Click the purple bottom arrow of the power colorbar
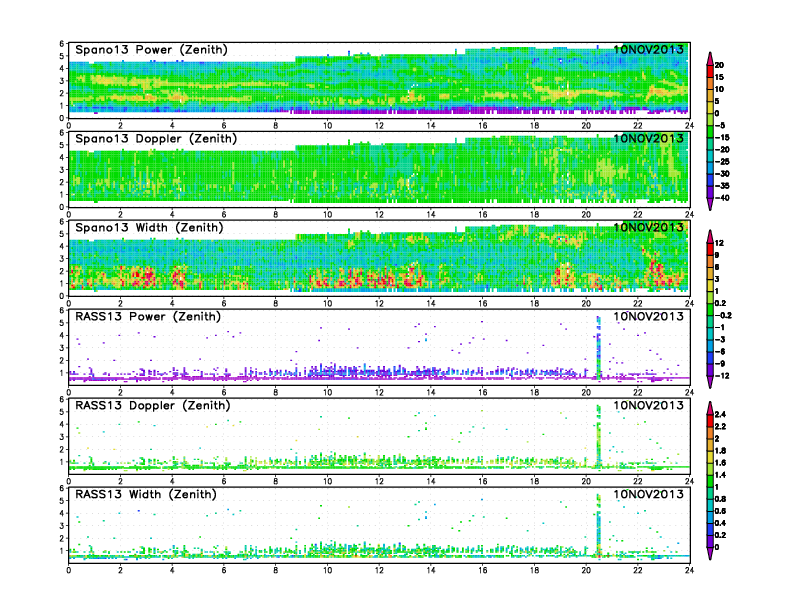Image resolution: width=792 pixels, height=612 pixels. [x=710, y=204]
